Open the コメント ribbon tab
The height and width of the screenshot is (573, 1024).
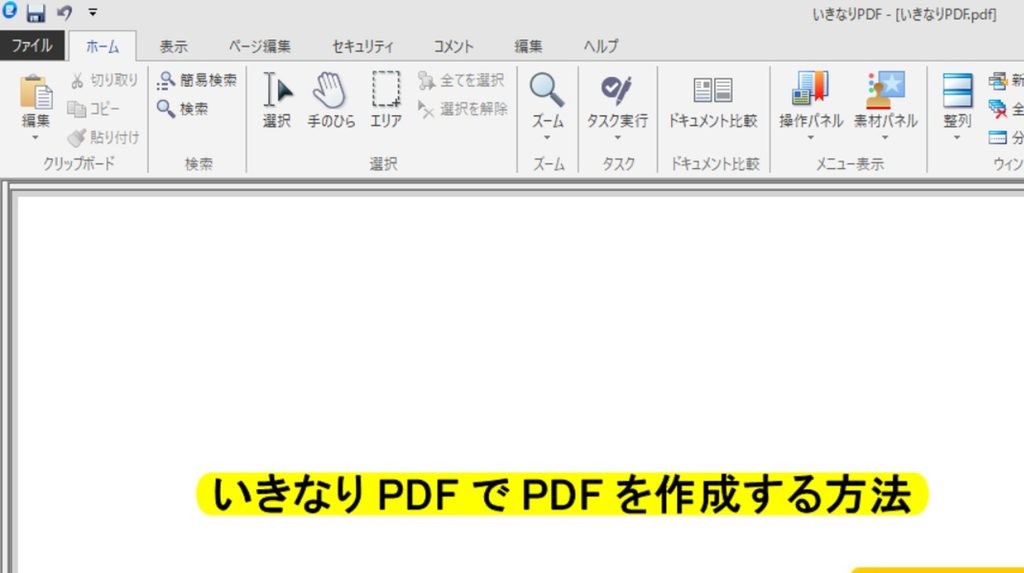point(453,46)
